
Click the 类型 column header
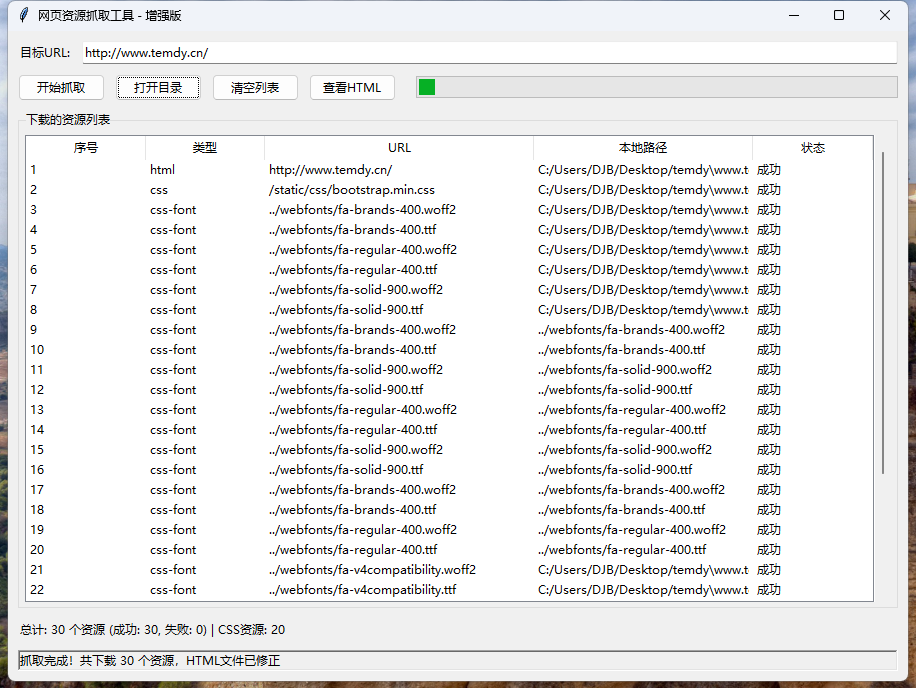203,147
